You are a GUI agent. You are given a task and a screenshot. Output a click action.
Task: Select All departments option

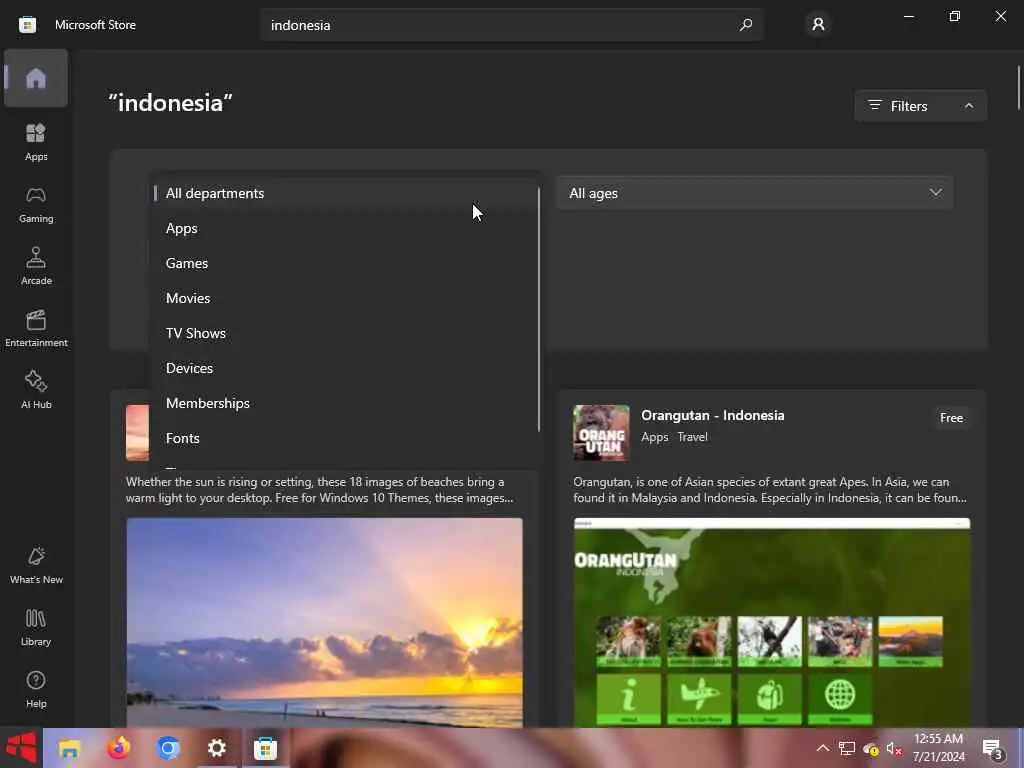pyautogui.click(x=344, y=193)
